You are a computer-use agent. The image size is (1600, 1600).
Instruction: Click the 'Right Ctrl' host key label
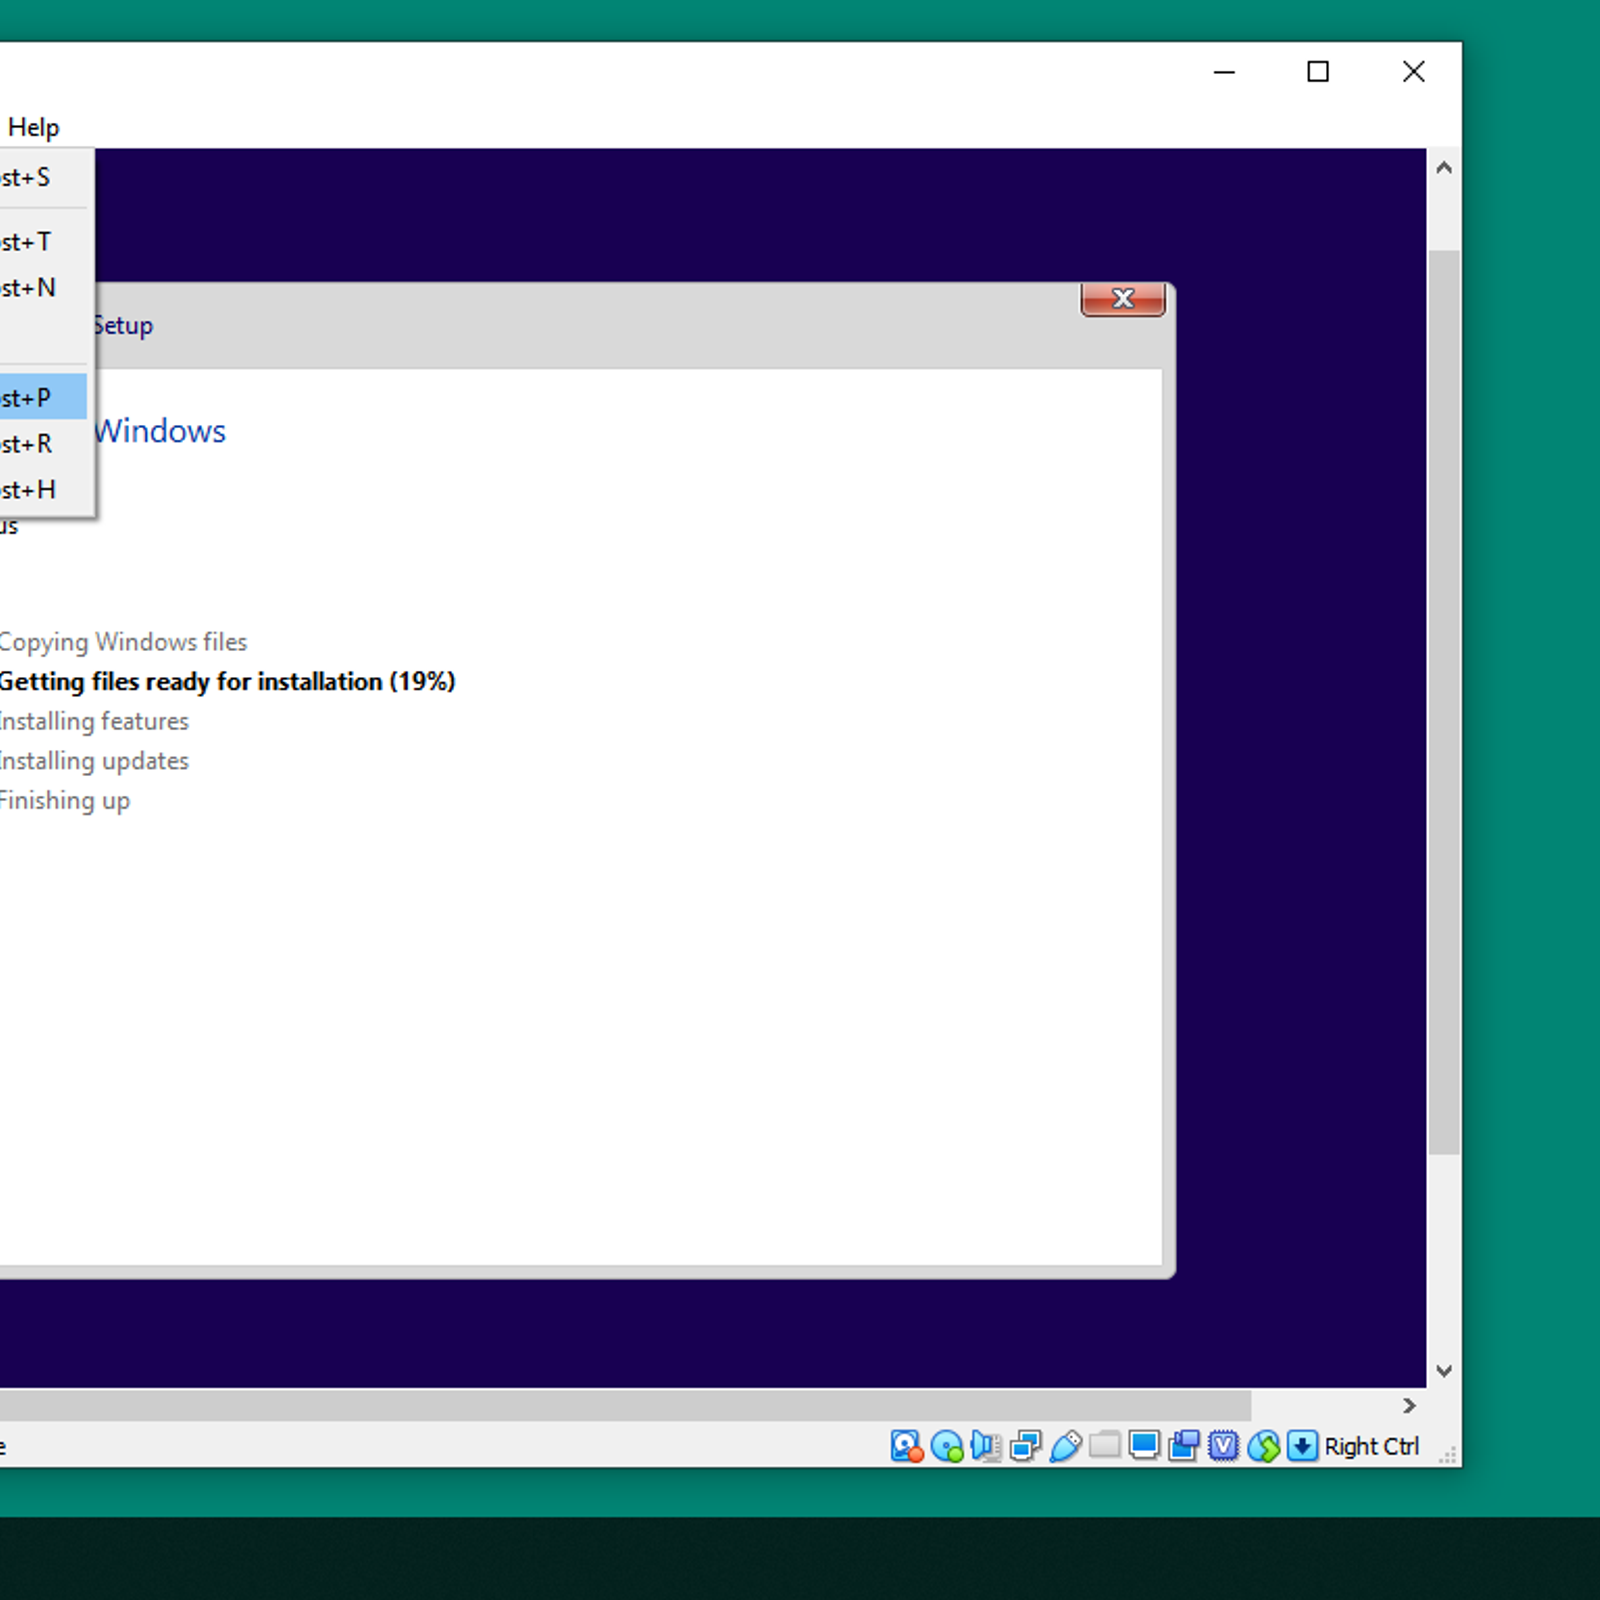point(1371,1447)
